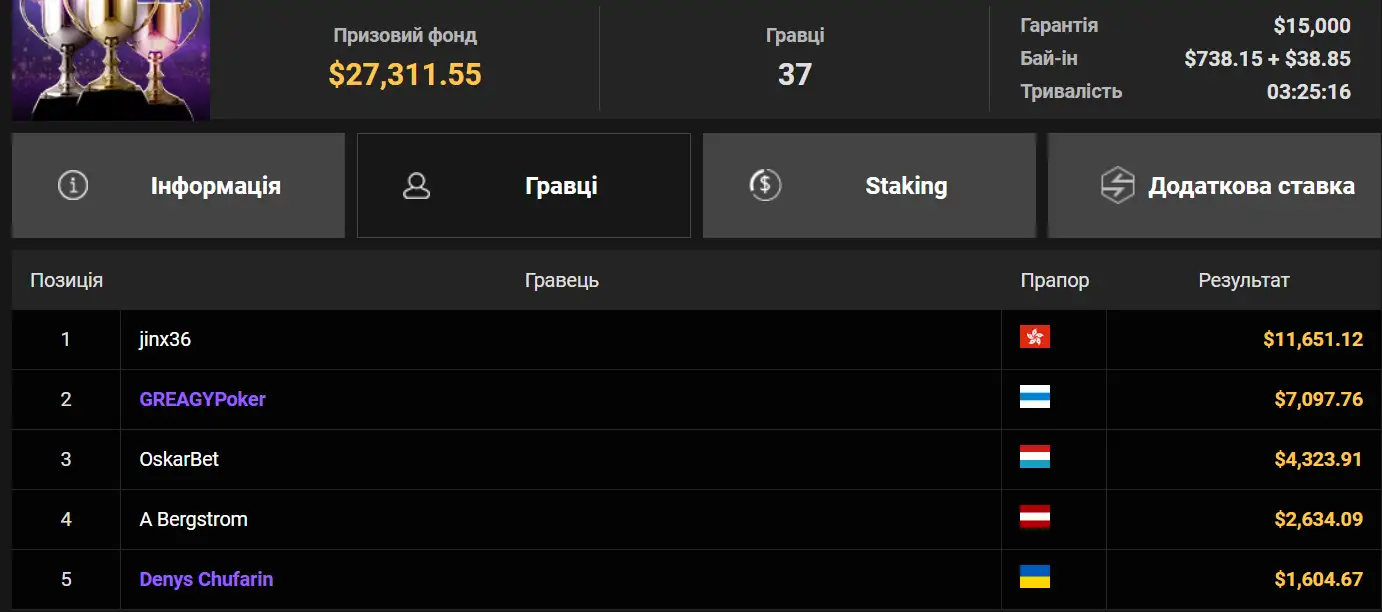The height and width of the screenshot is (612, 1382).
Task: Click the flag icon next to GREAGYPoker
Action: (x=1034, y=397)
